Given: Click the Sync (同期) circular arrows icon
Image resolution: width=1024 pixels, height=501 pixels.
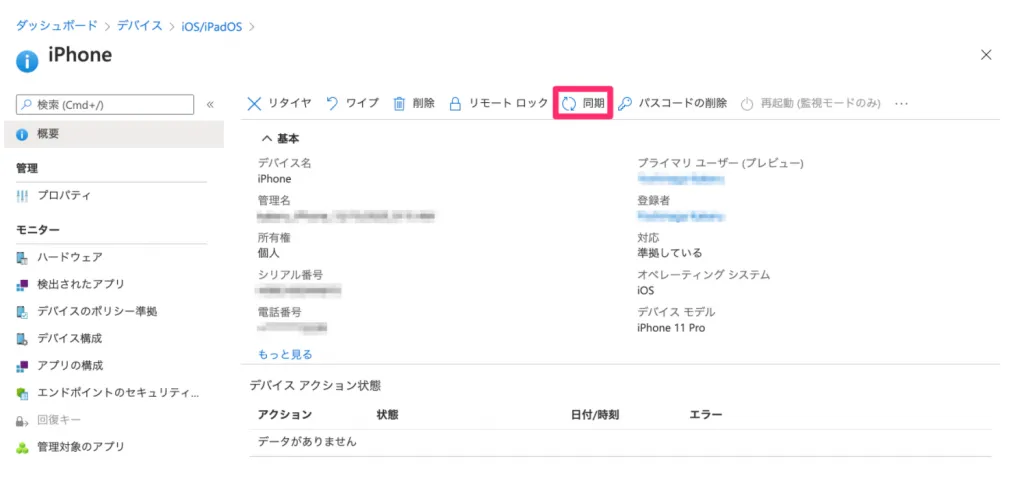Looking at the screenshot, I should coord(569,103).
